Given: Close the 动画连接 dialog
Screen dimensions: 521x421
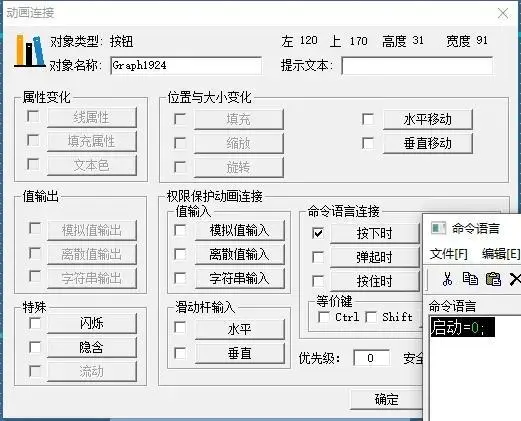Looking at the screenshot, I should pyautogui.click(x=503, y=14).
